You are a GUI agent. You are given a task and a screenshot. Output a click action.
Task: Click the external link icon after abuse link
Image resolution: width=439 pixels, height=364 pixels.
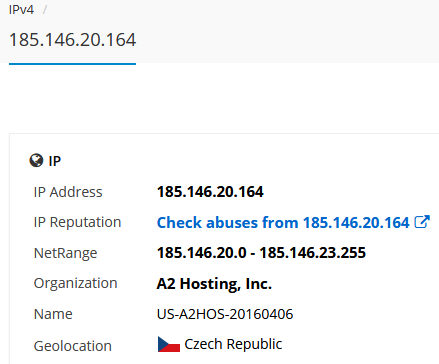[422, 222]
